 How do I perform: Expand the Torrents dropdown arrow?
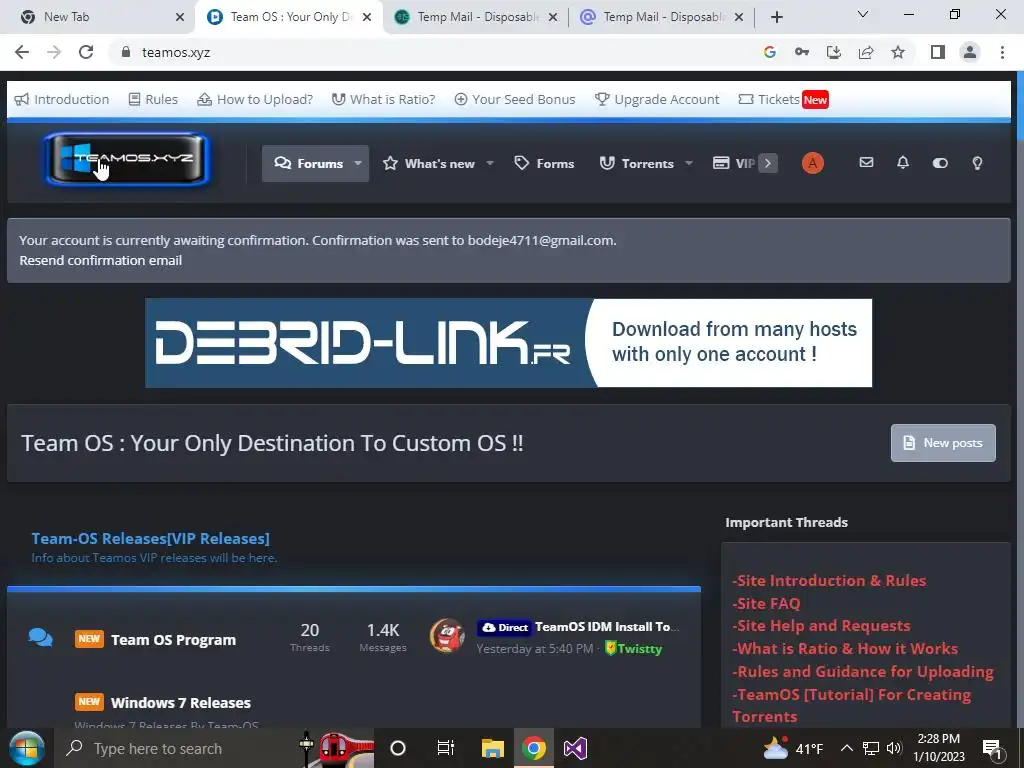(x=688, y=163)
